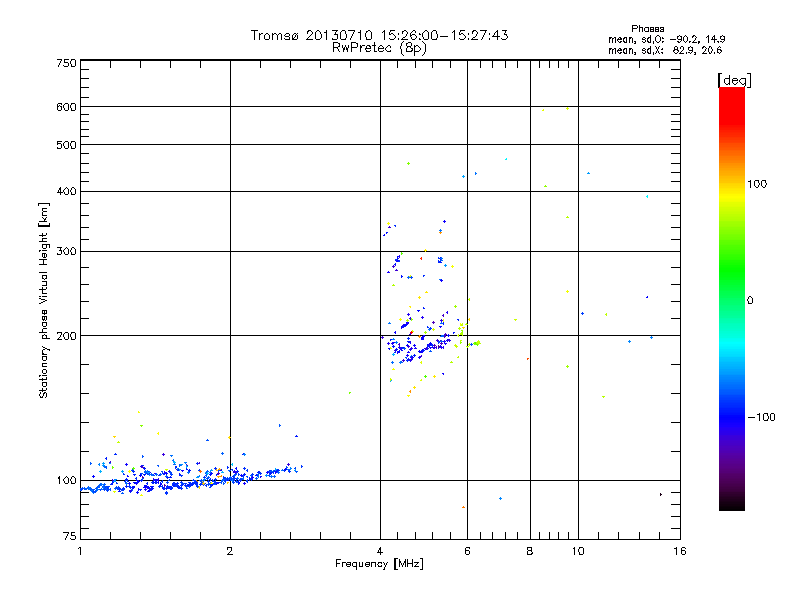
Task: Click the x-axis '4' tick label
Action: pos(380,552)
